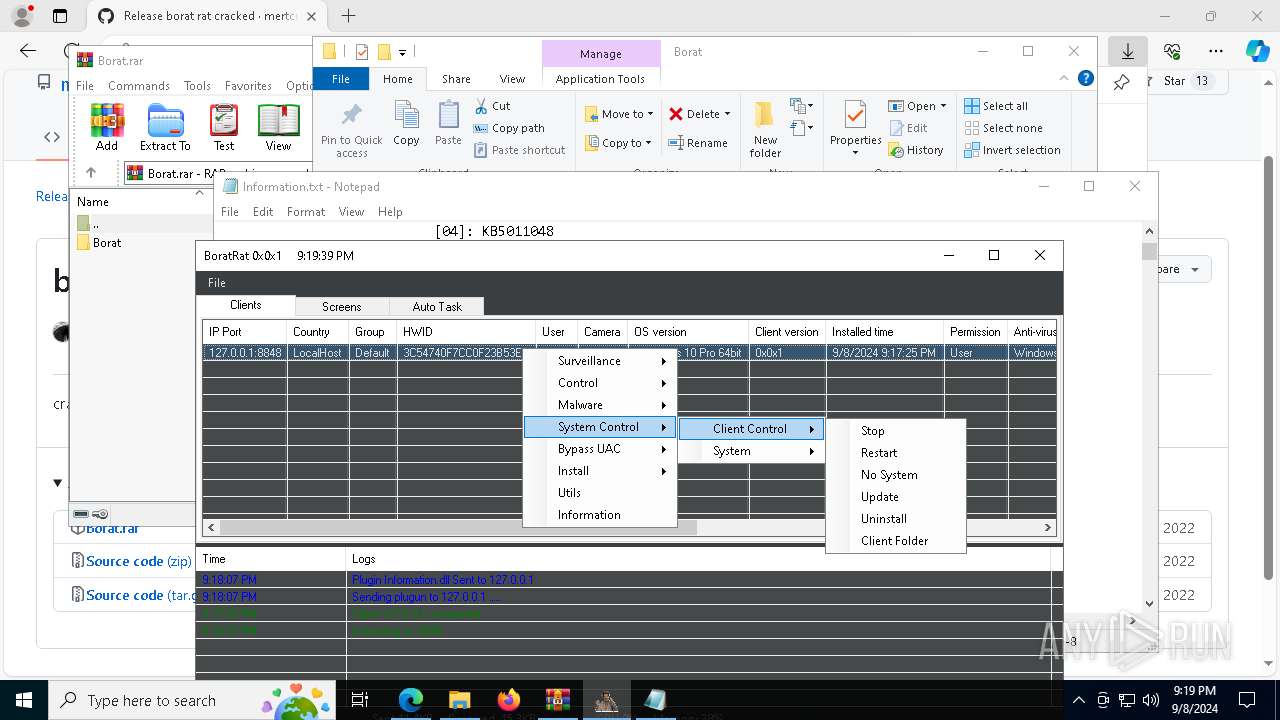1280x720 pixels.
Task: Click the browser back arrow
Action: pos(28,51)
